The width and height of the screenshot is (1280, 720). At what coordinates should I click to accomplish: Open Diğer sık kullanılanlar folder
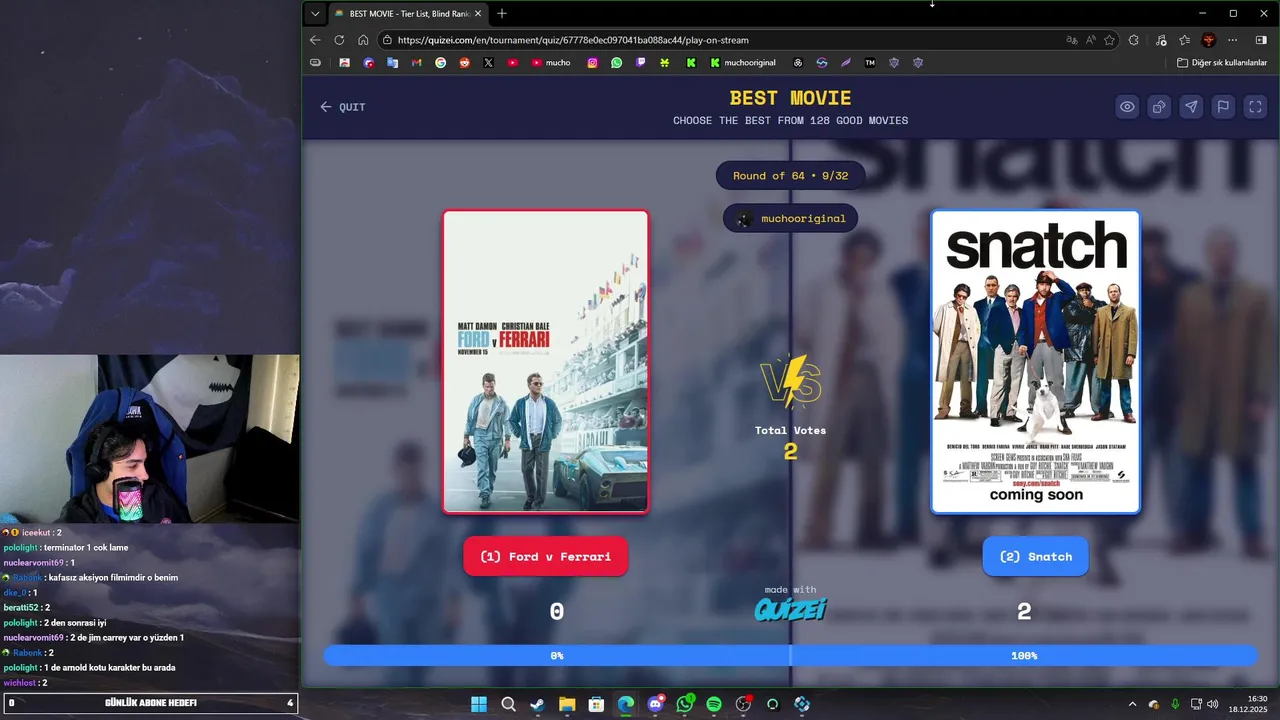pos(1222,62)
